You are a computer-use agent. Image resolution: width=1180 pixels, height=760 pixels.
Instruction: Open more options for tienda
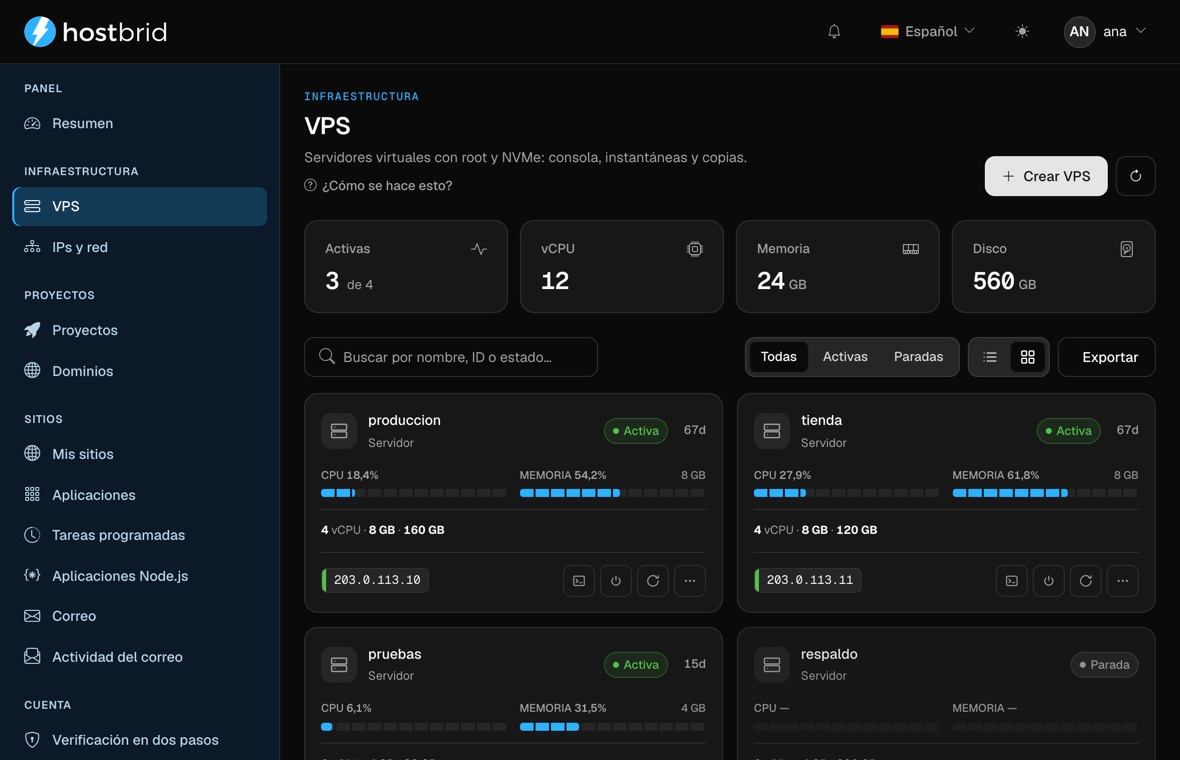click(1122, 581)
